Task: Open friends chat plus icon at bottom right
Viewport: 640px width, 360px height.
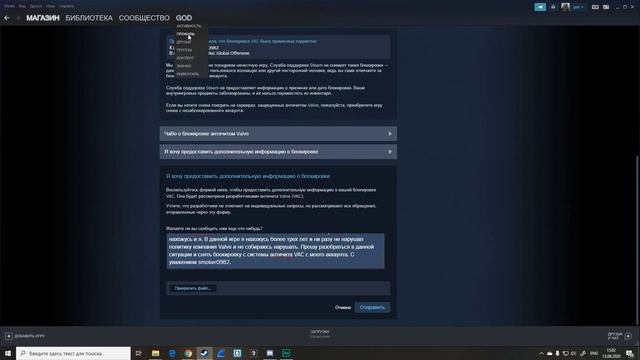Action: [x=628, y=336]
